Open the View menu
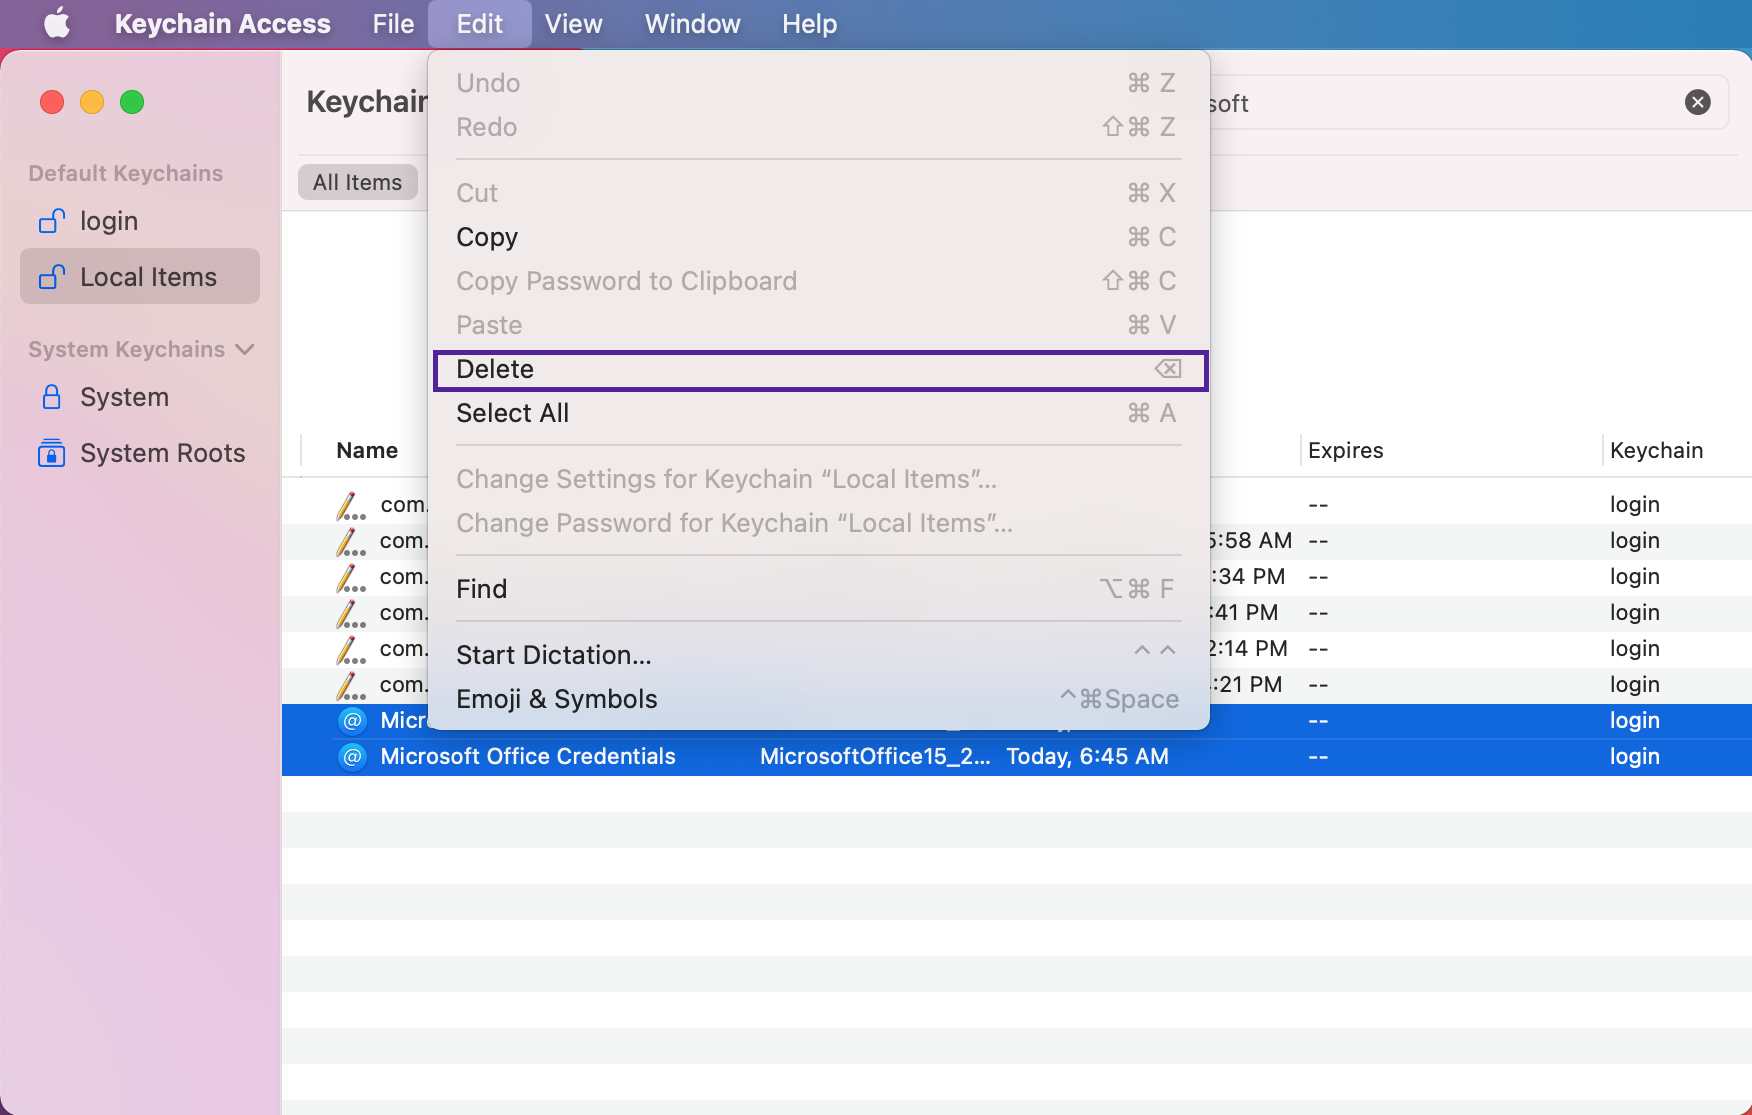The image size is (1752, 1115). pos(573,23)
